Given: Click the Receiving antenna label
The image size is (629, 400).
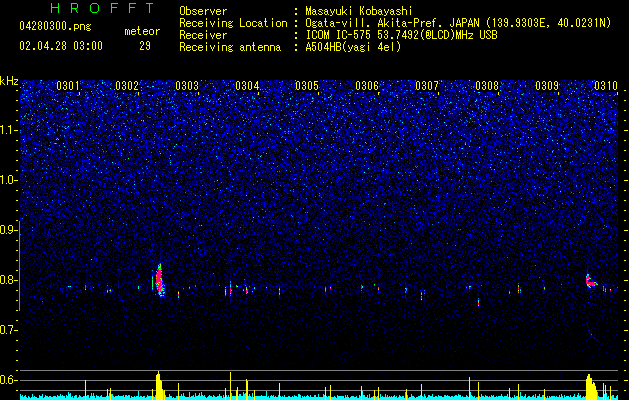Looking at the screenshot, I should point(230,47).
